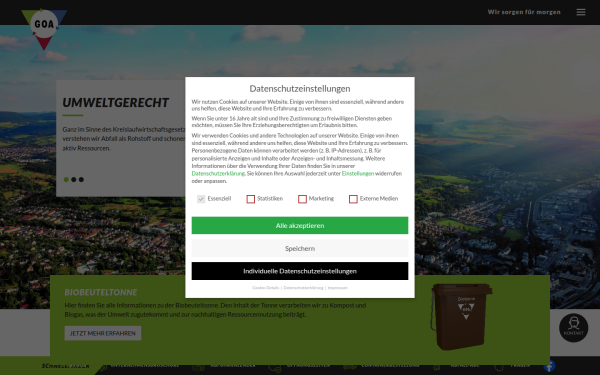Click the brown Biotonne bin image
Screen dimensions: 600x375
click(461, 316)
